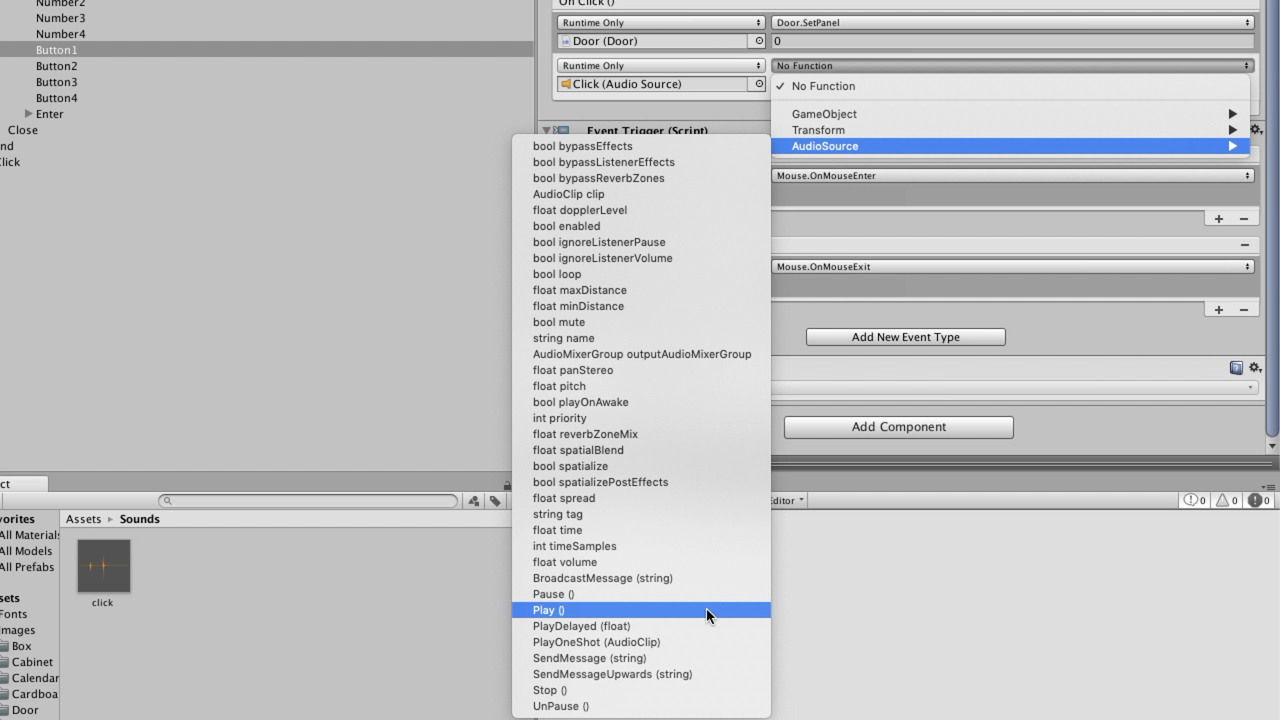Choose Play () from the AudioSource submenu

tap(549, 610)
